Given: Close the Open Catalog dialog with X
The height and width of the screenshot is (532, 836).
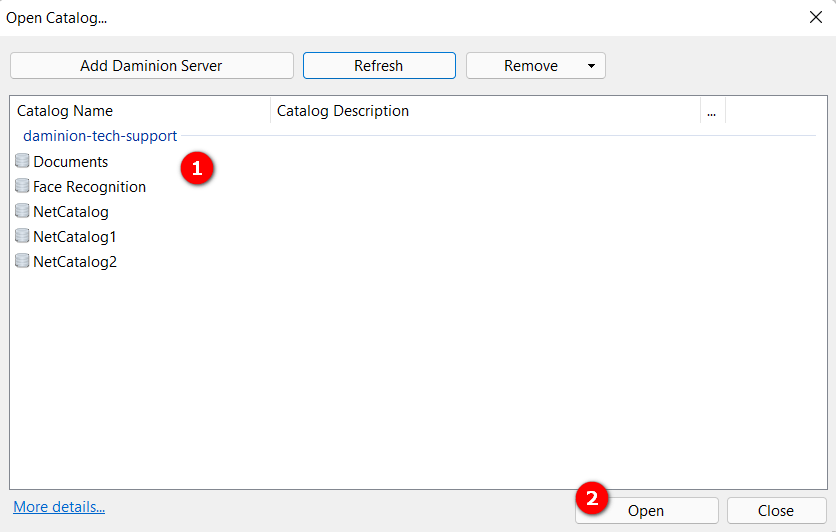Looking at the screenshot, I should point(815,17).
